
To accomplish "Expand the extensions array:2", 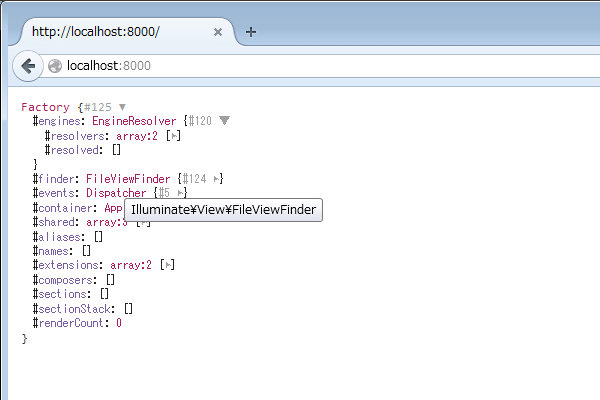I will pos(167,265).
